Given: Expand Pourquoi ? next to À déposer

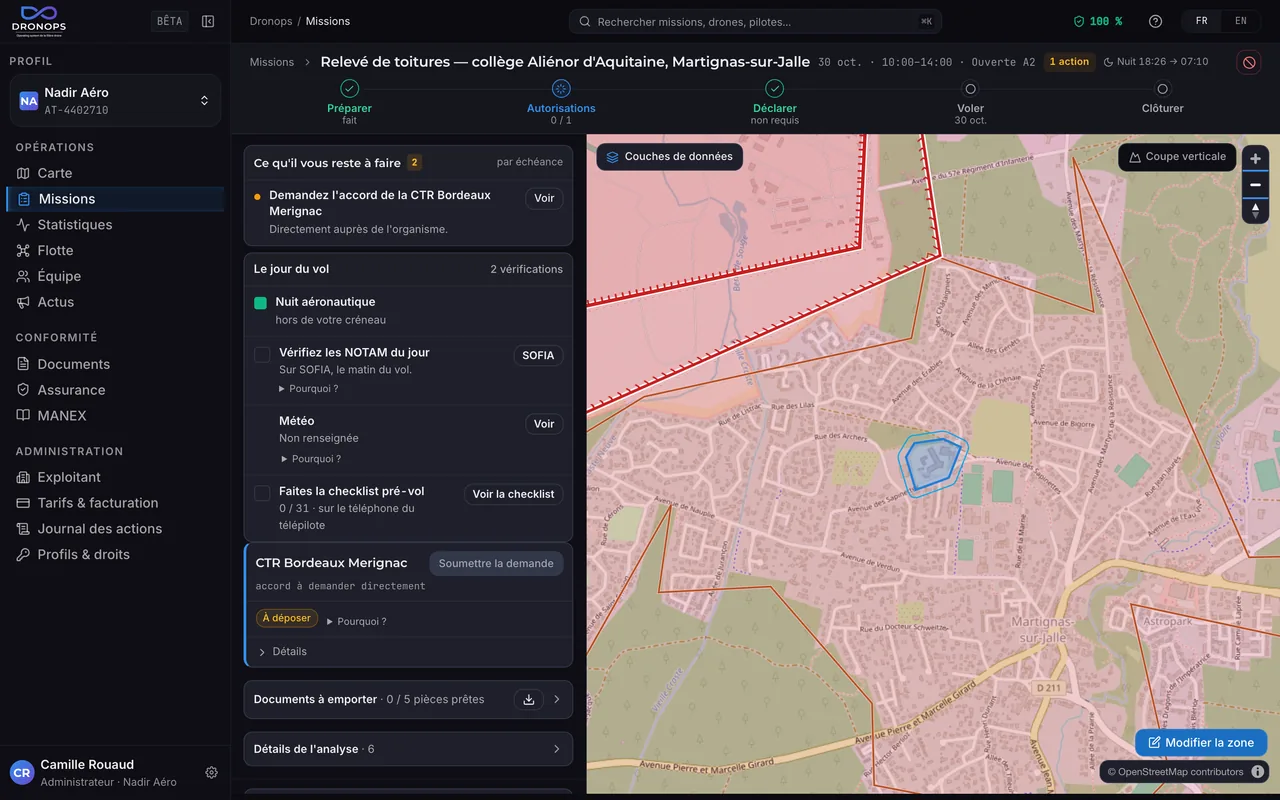Looking at the screenshot, I should pyautogui.click(x=357, y=621).
